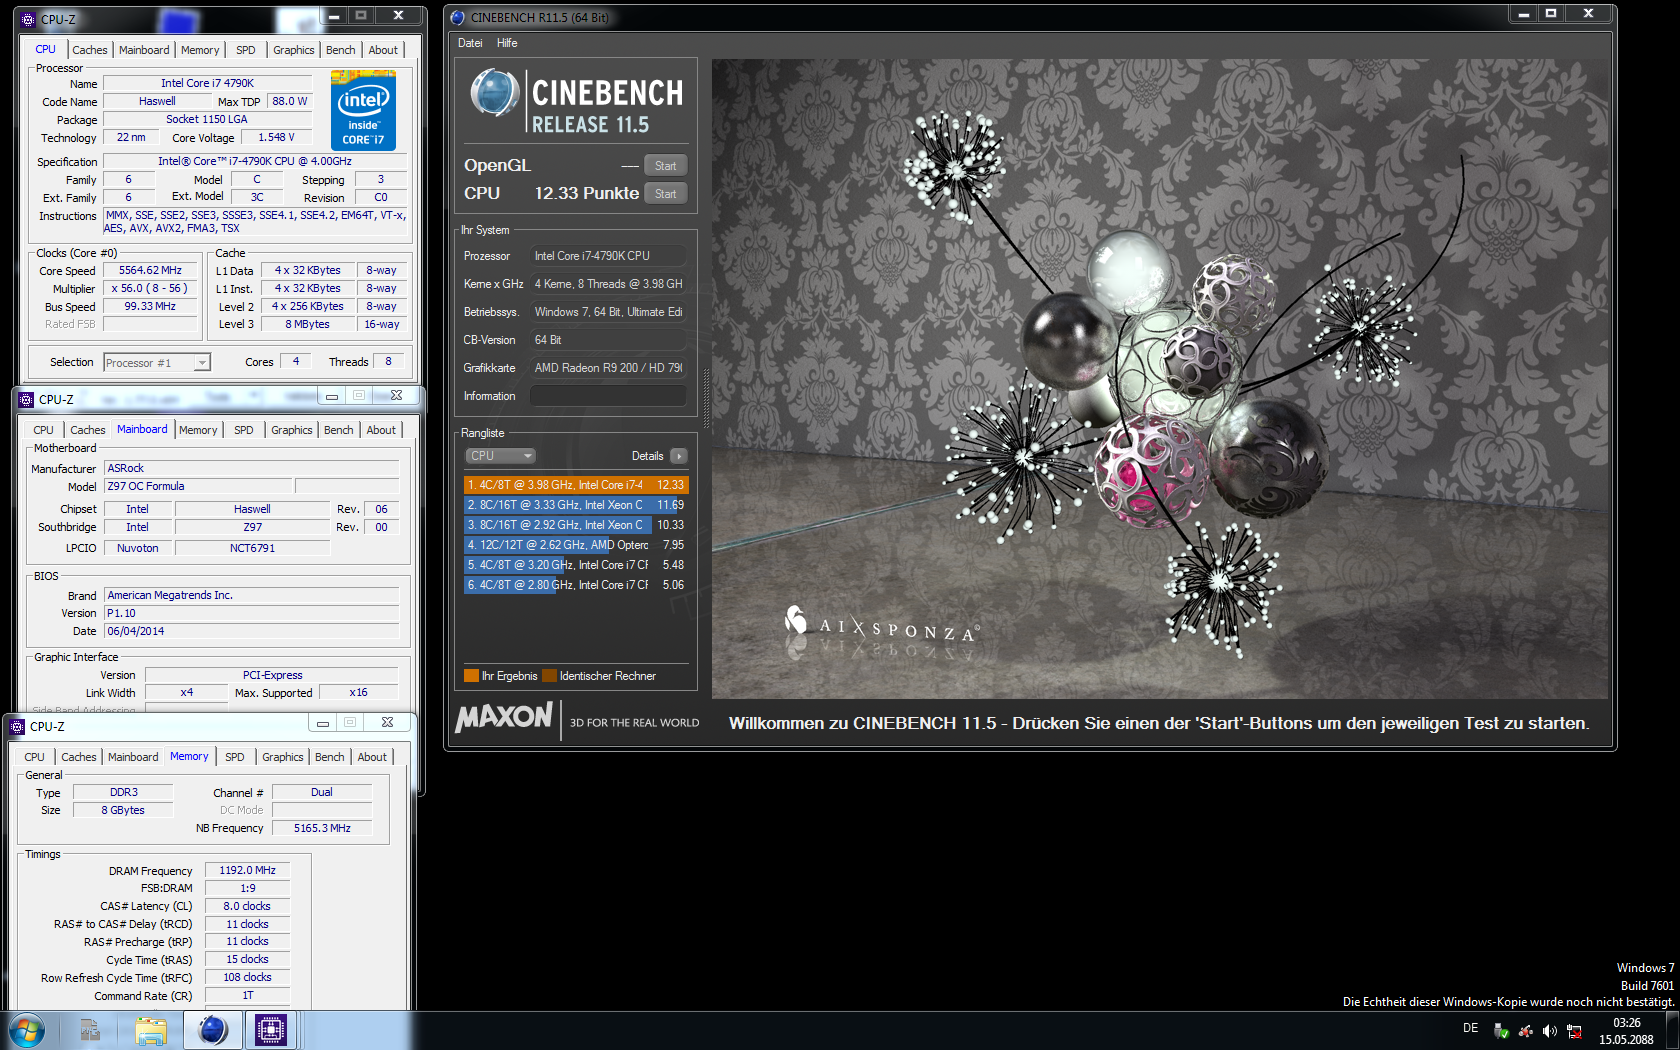Click the Cinebench rendered scene image

[x=1160, y=379]
